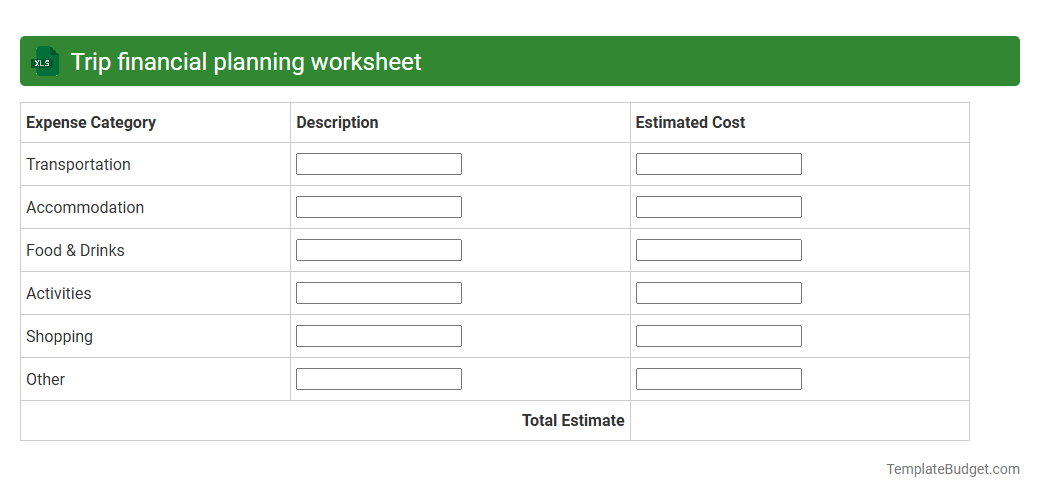Focus the Transportation estimated cost field
Viewport: 1040px width, 498px height.
pos(718,164)
